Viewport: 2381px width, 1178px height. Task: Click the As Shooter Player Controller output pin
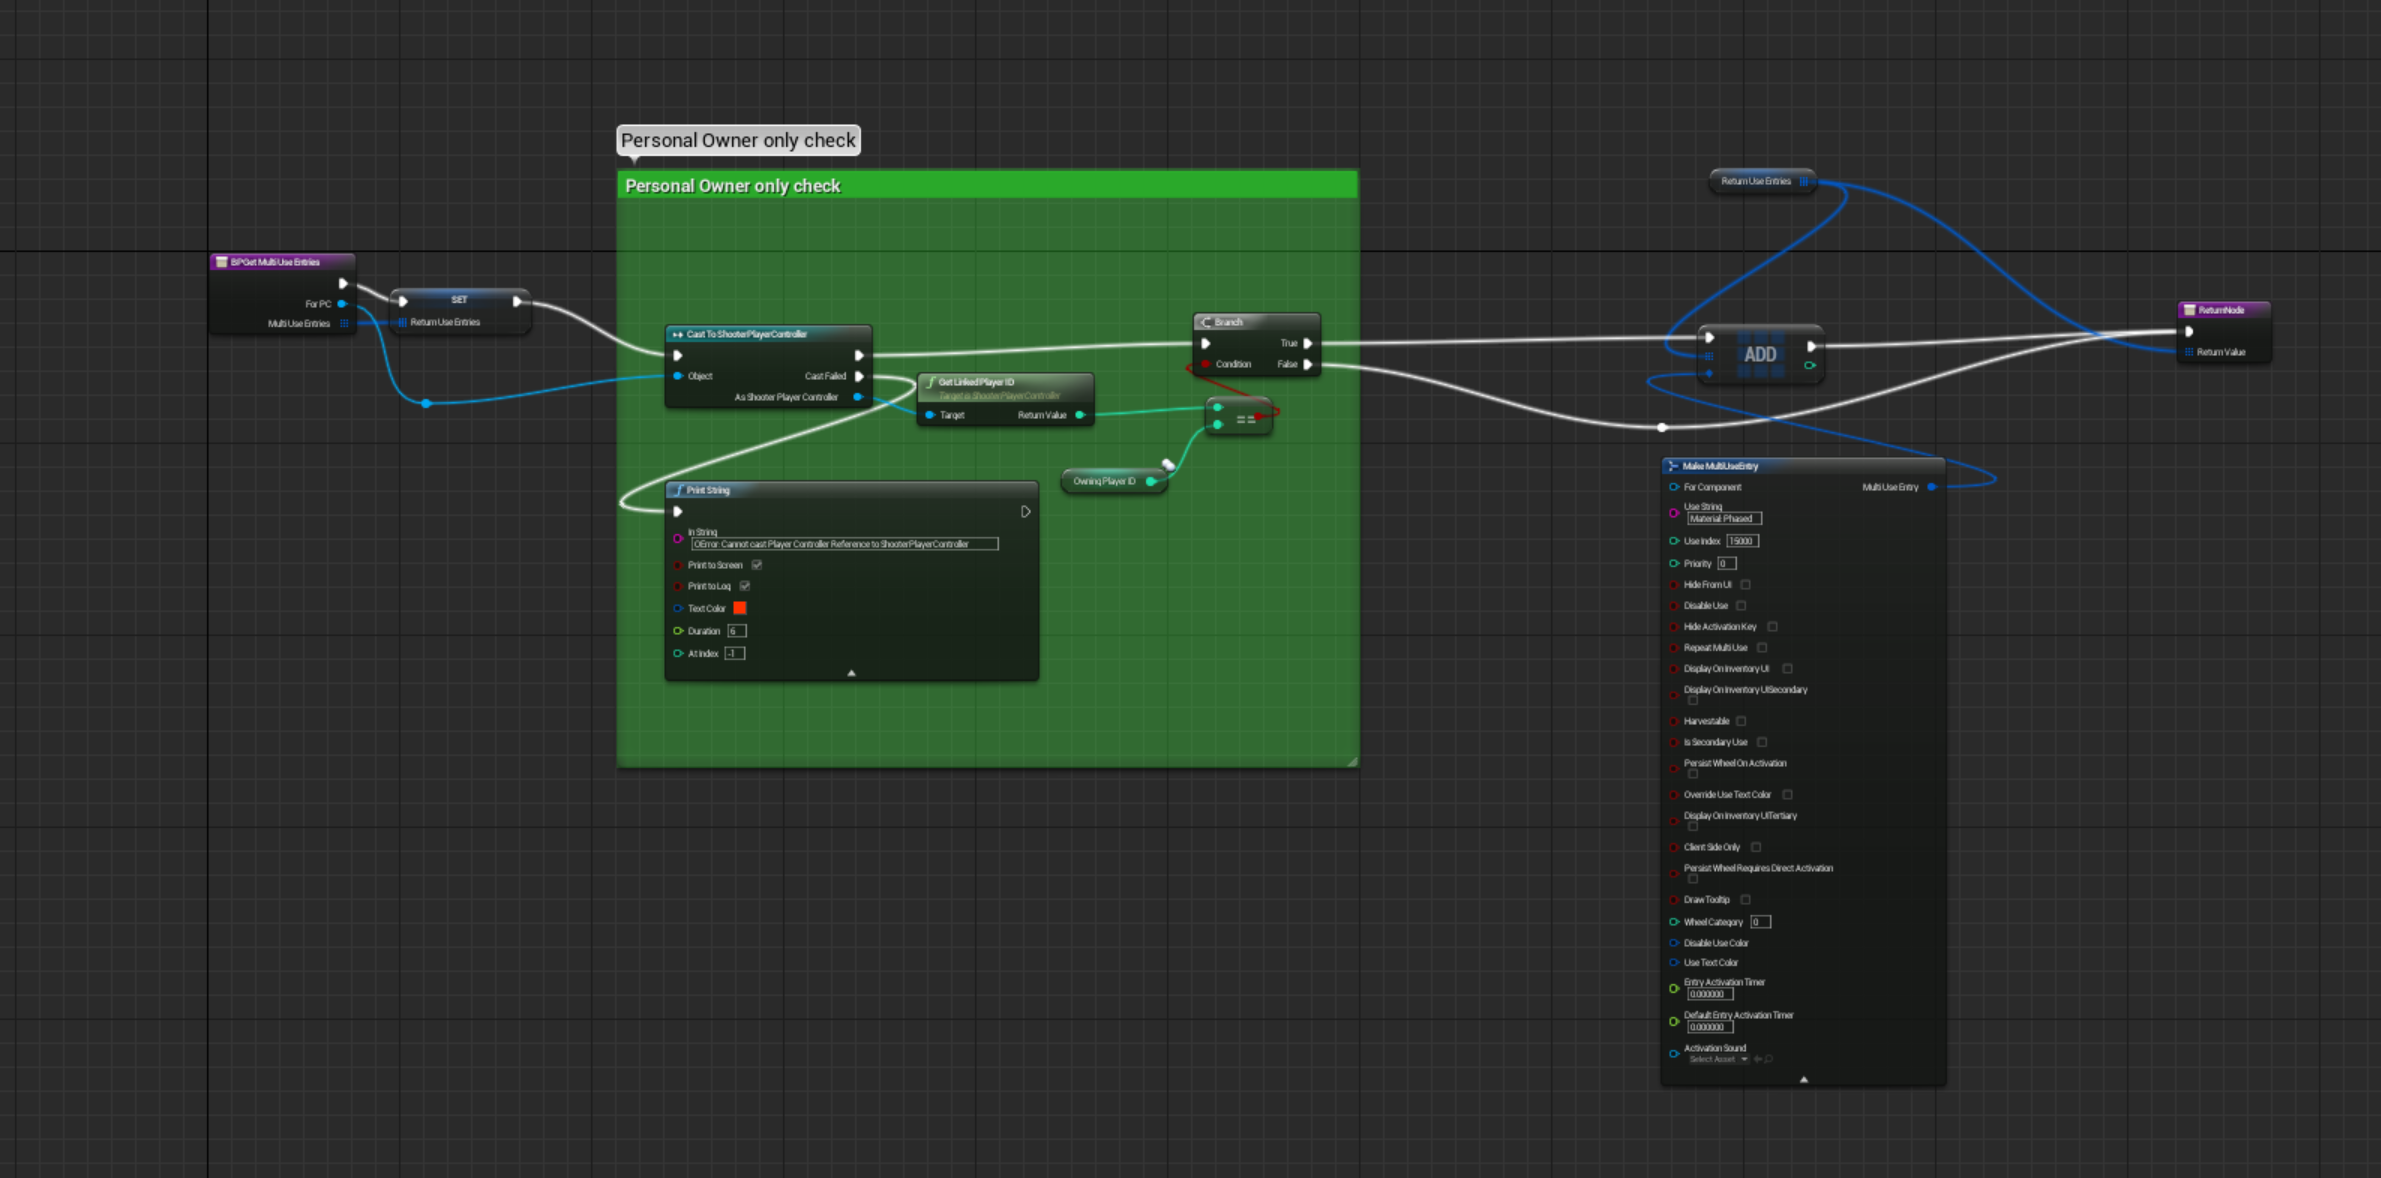[858, 397]
